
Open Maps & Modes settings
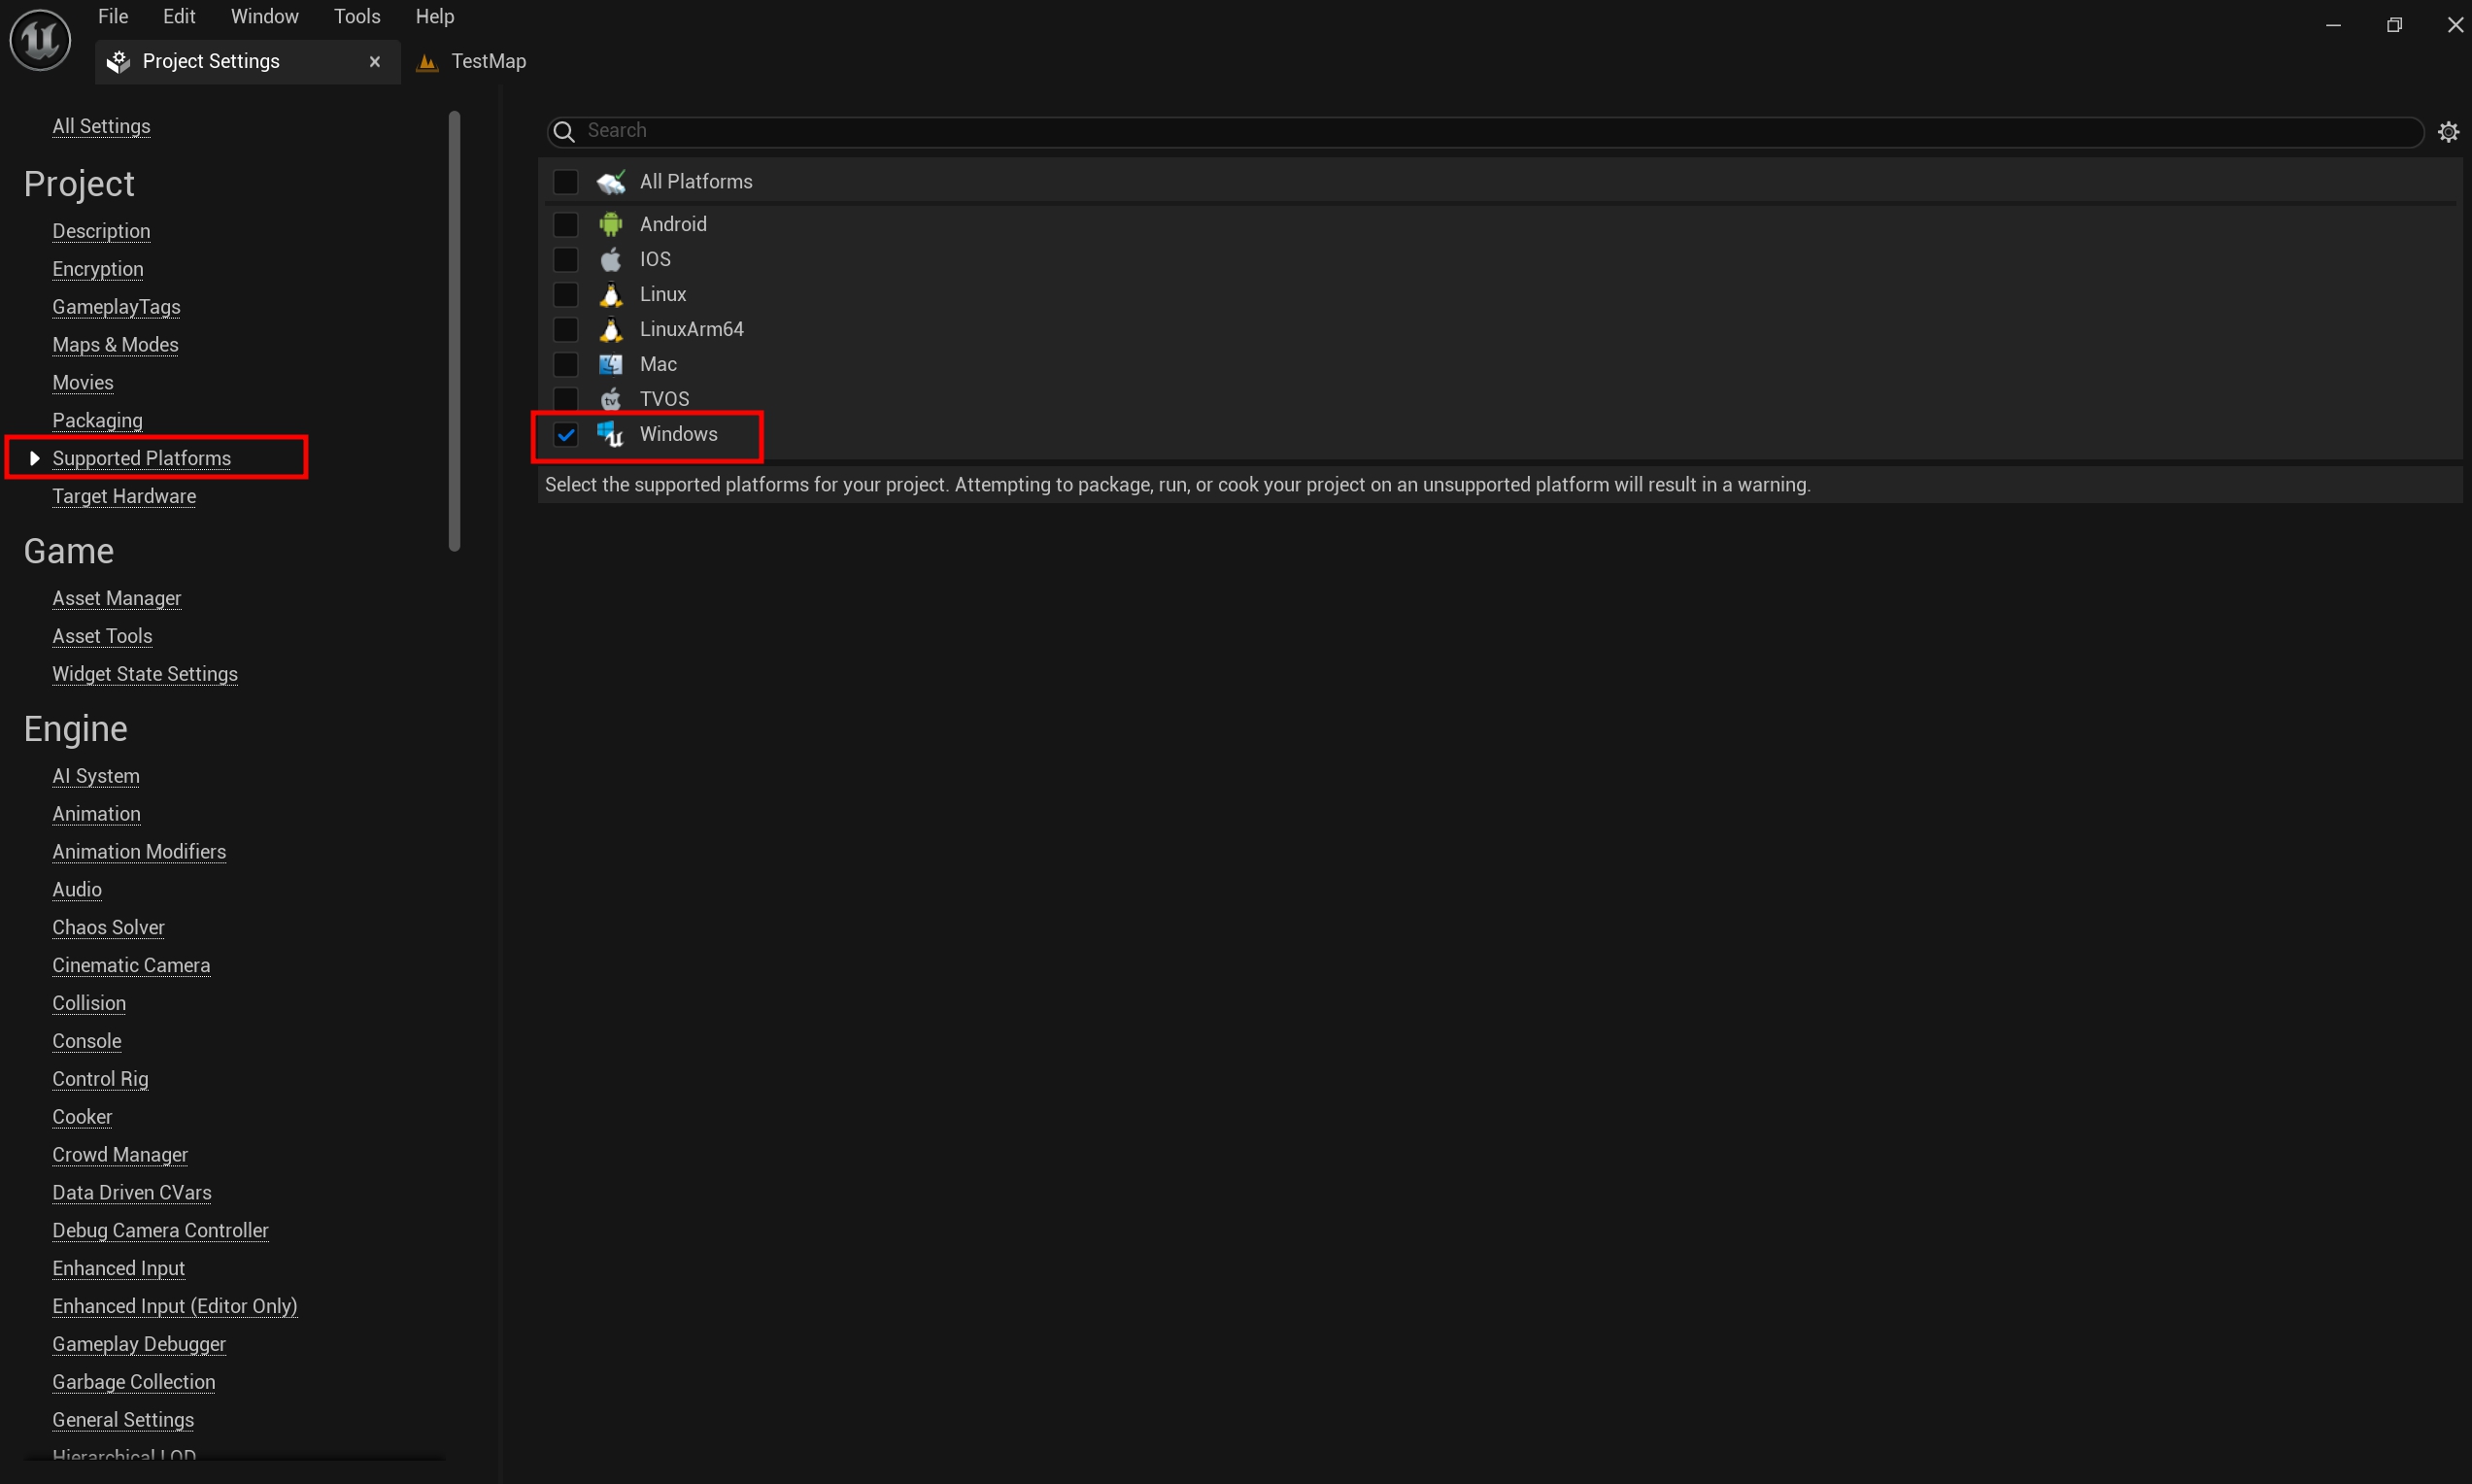coord(116,346)
